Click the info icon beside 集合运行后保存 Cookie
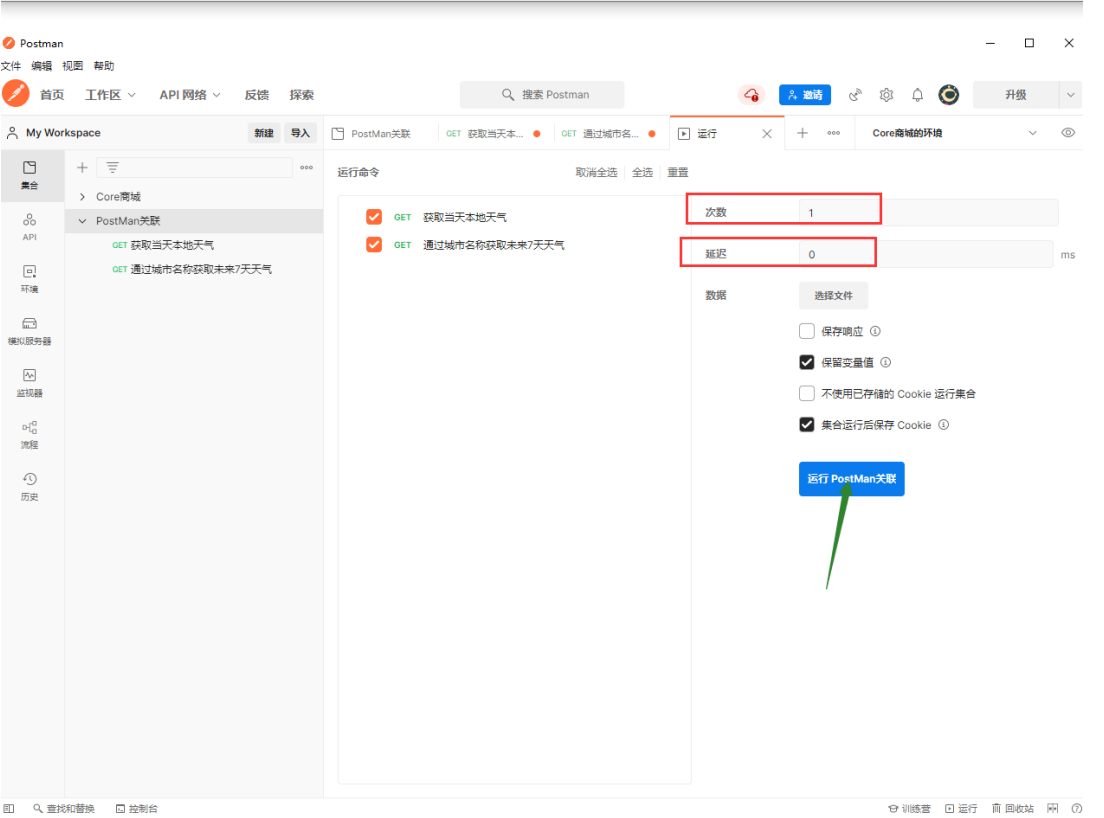 (x=943, y=424)
